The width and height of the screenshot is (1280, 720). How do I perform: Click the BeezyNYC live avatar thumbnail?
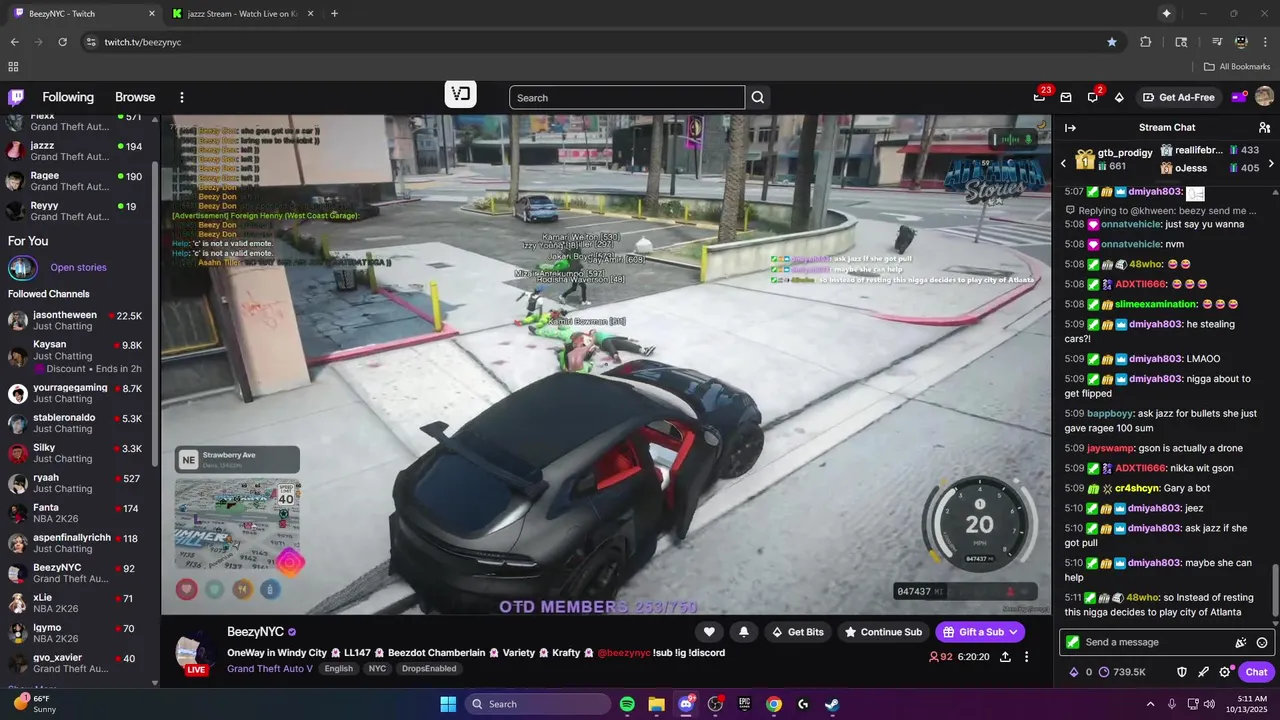pos(196,654)
